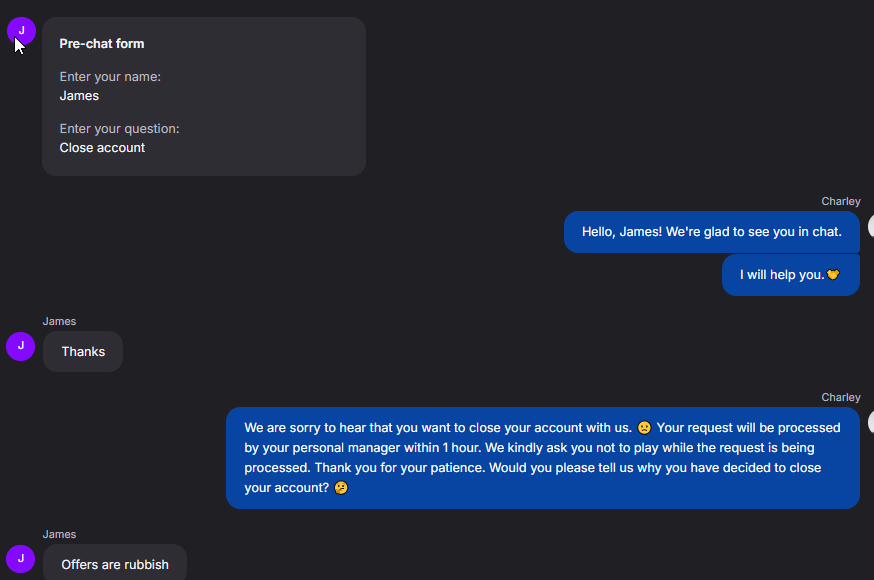Click the sad face emoji in closure message
Viewport: 874px width, 580px height.
(644, 428)
